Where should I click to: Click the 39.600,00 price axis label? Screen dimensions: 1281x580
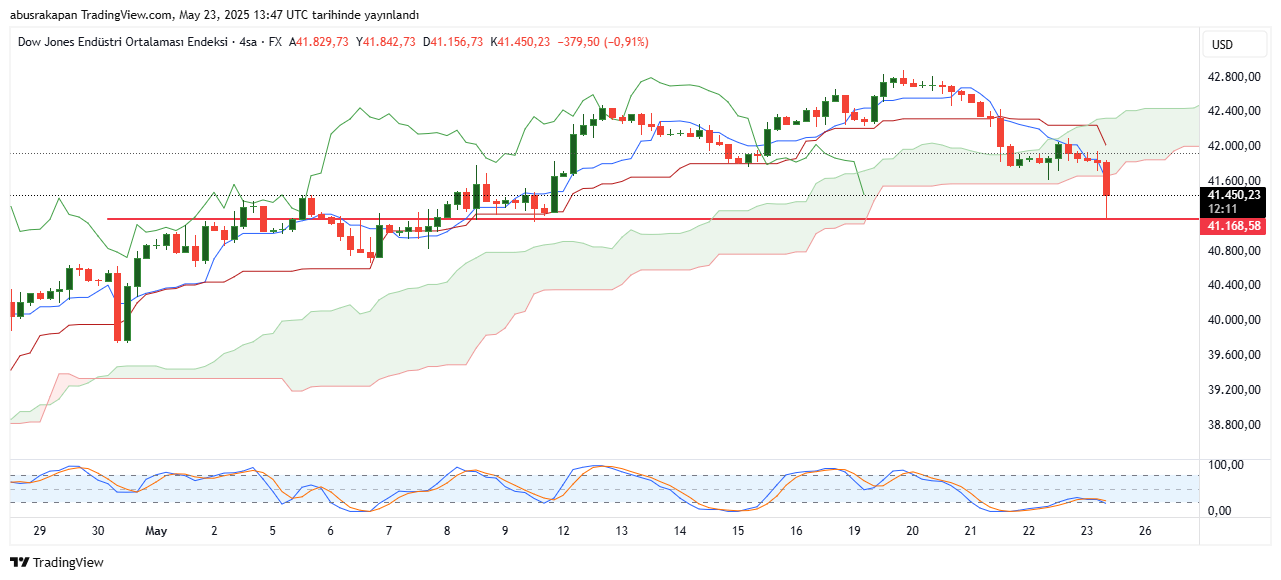coord(1235,355)
